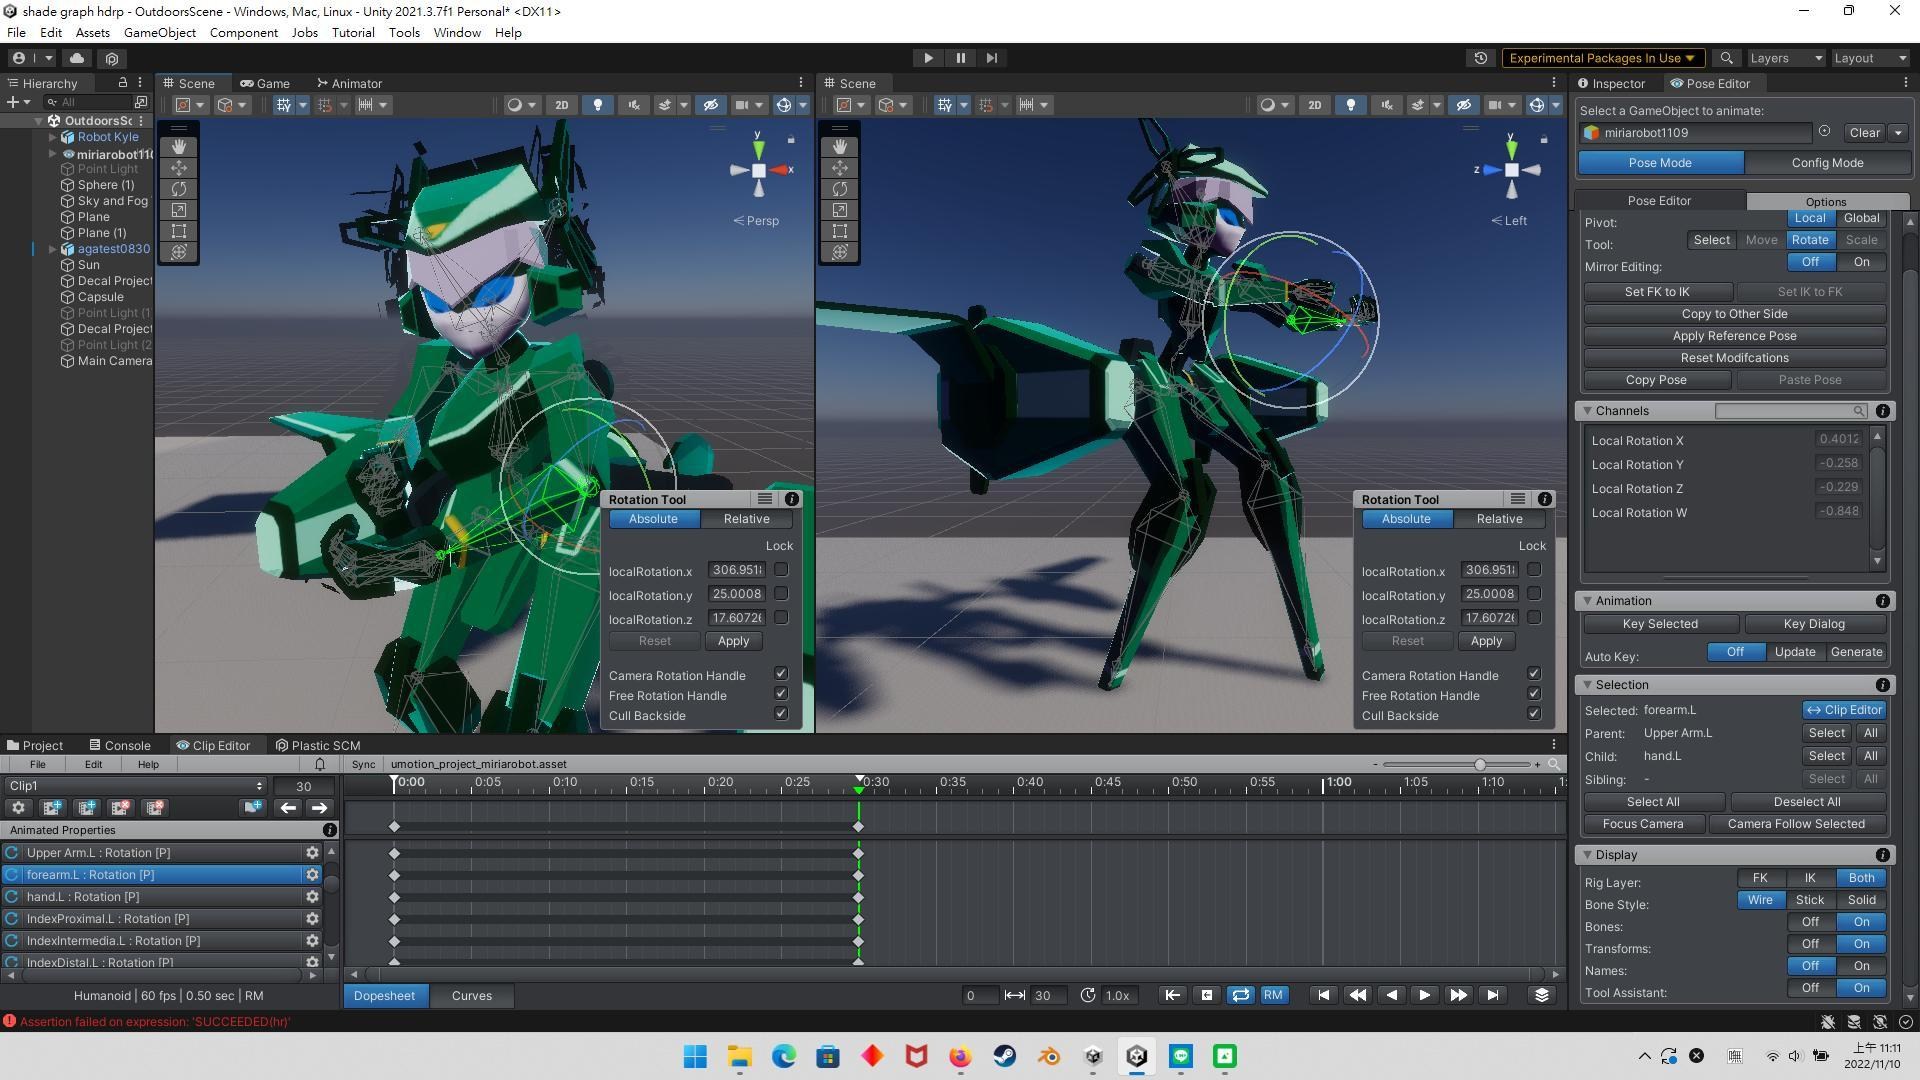
Task: Expand the miriarobot1109 item in the Hierarchy
Action: 52,154
